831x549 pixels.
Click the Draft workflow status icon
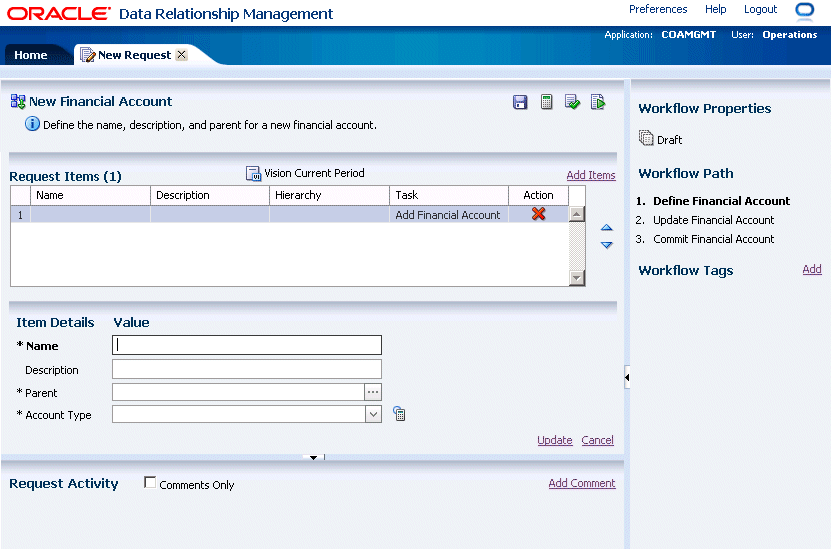pyautogui.click(x=646, y=138)
